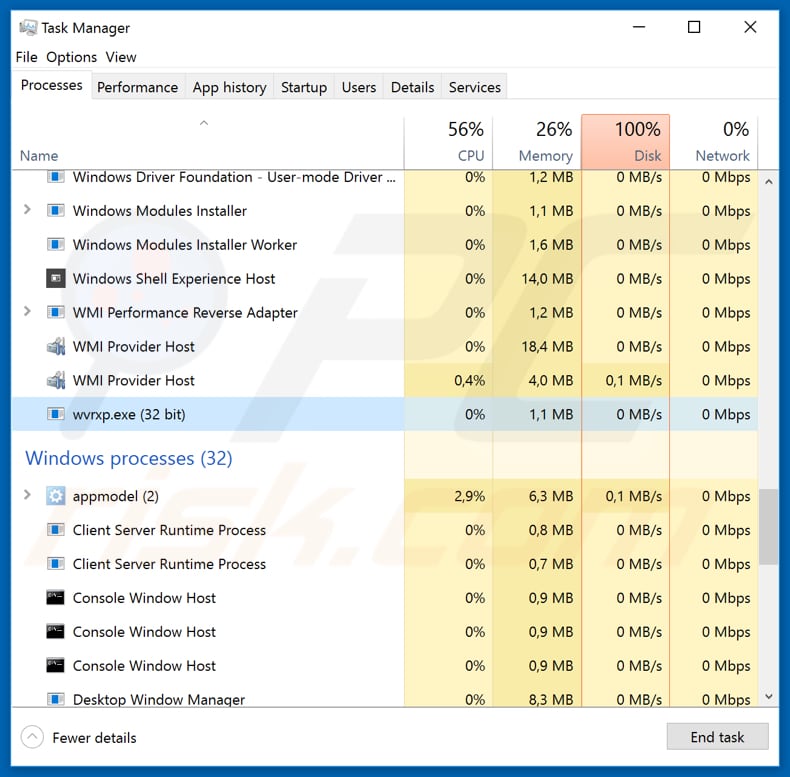Click the appmodel gear icon
790x777 pixels.
click(x=56, y=496)
